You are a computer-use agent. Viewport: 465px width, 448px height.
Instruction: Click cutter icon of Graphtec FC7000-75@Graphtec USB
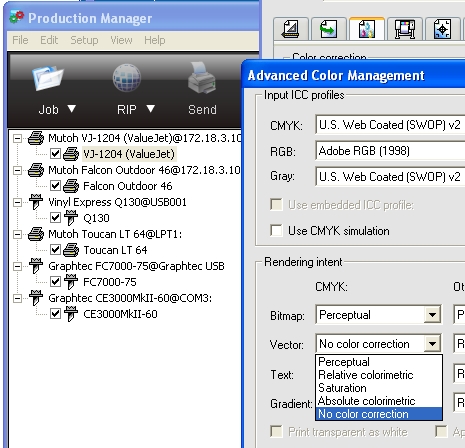36,266
